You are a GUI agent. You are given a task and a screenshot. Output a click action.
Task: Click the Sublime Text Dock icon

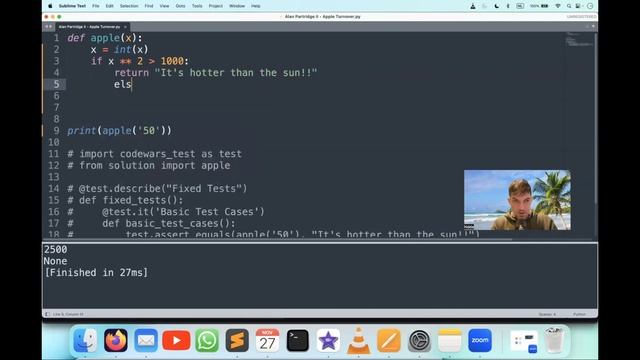[237, 340]
